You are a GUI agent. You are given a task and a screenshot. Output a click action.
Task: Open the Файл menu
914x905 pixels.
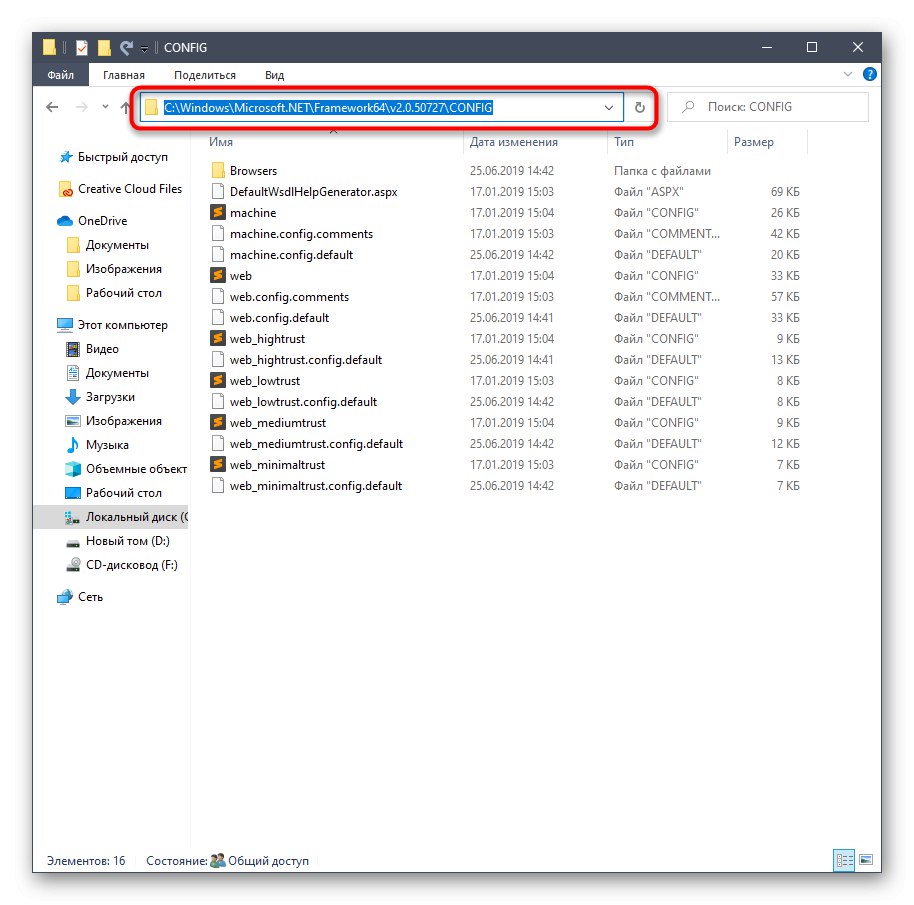coord(61,75)
